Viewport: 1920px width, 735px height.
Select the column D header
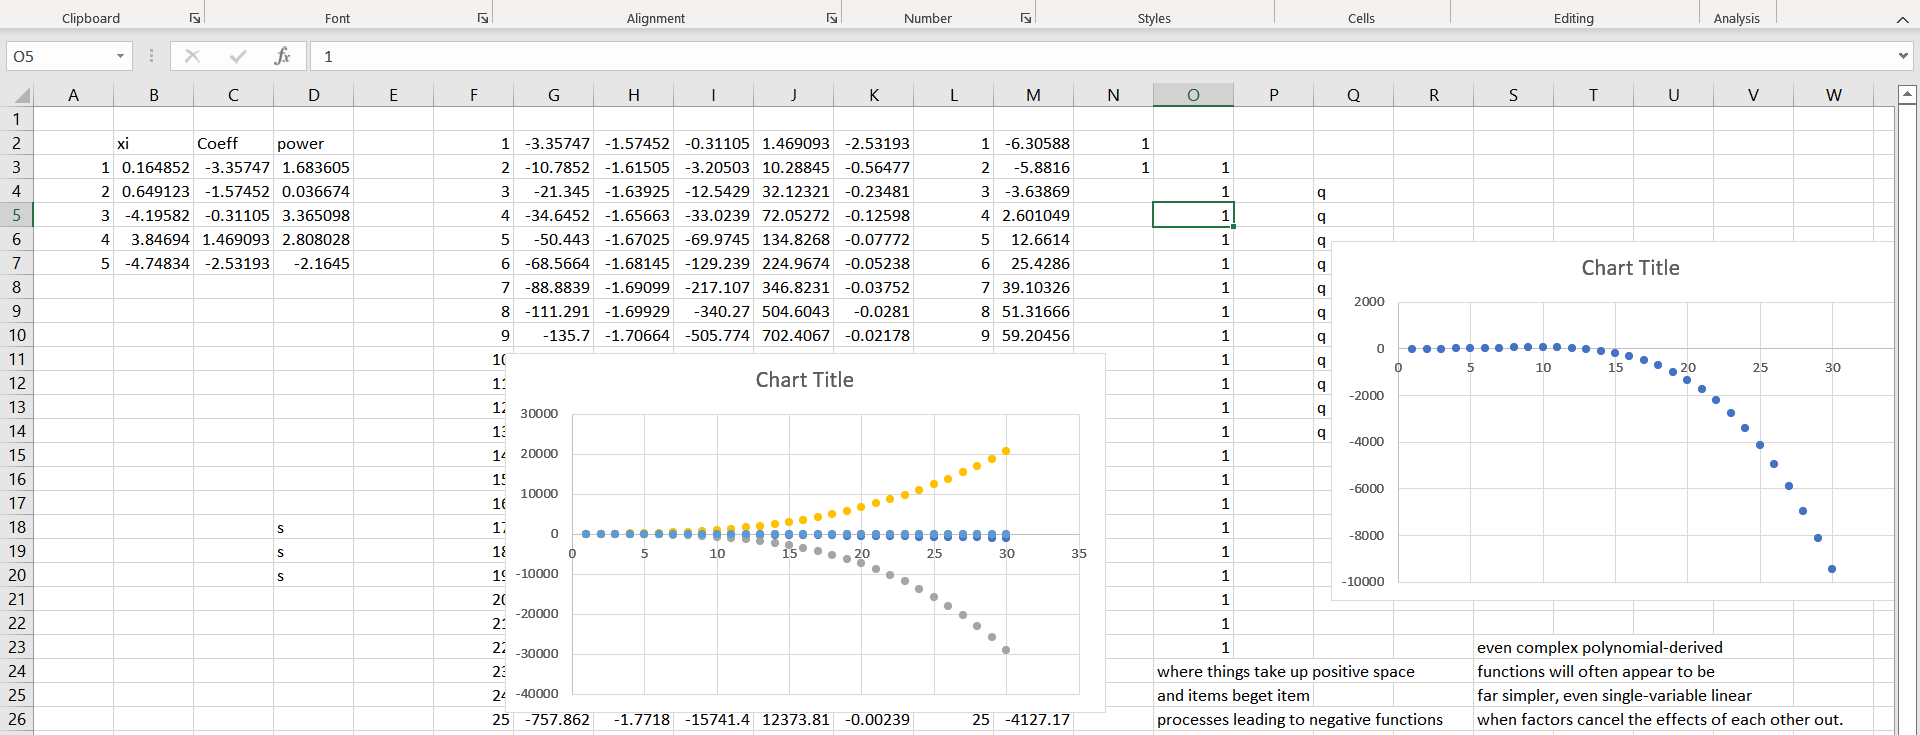[313, 95]
